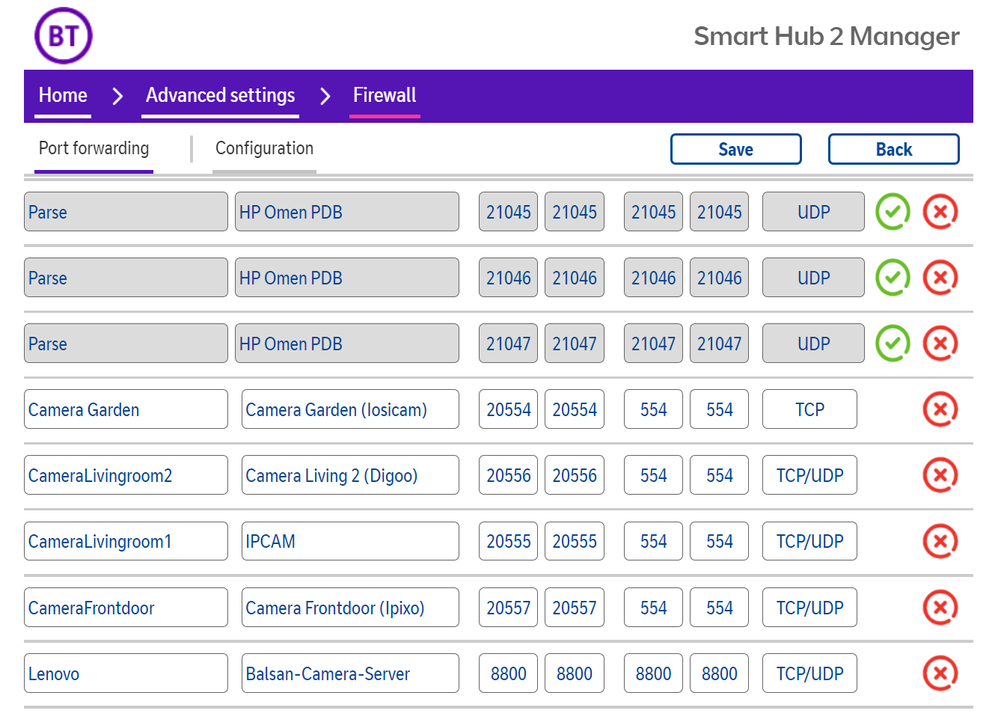The width and height of the screenshot is (998, 711).
Task: Select the Port forwarding tab
Action: point(93,148)
